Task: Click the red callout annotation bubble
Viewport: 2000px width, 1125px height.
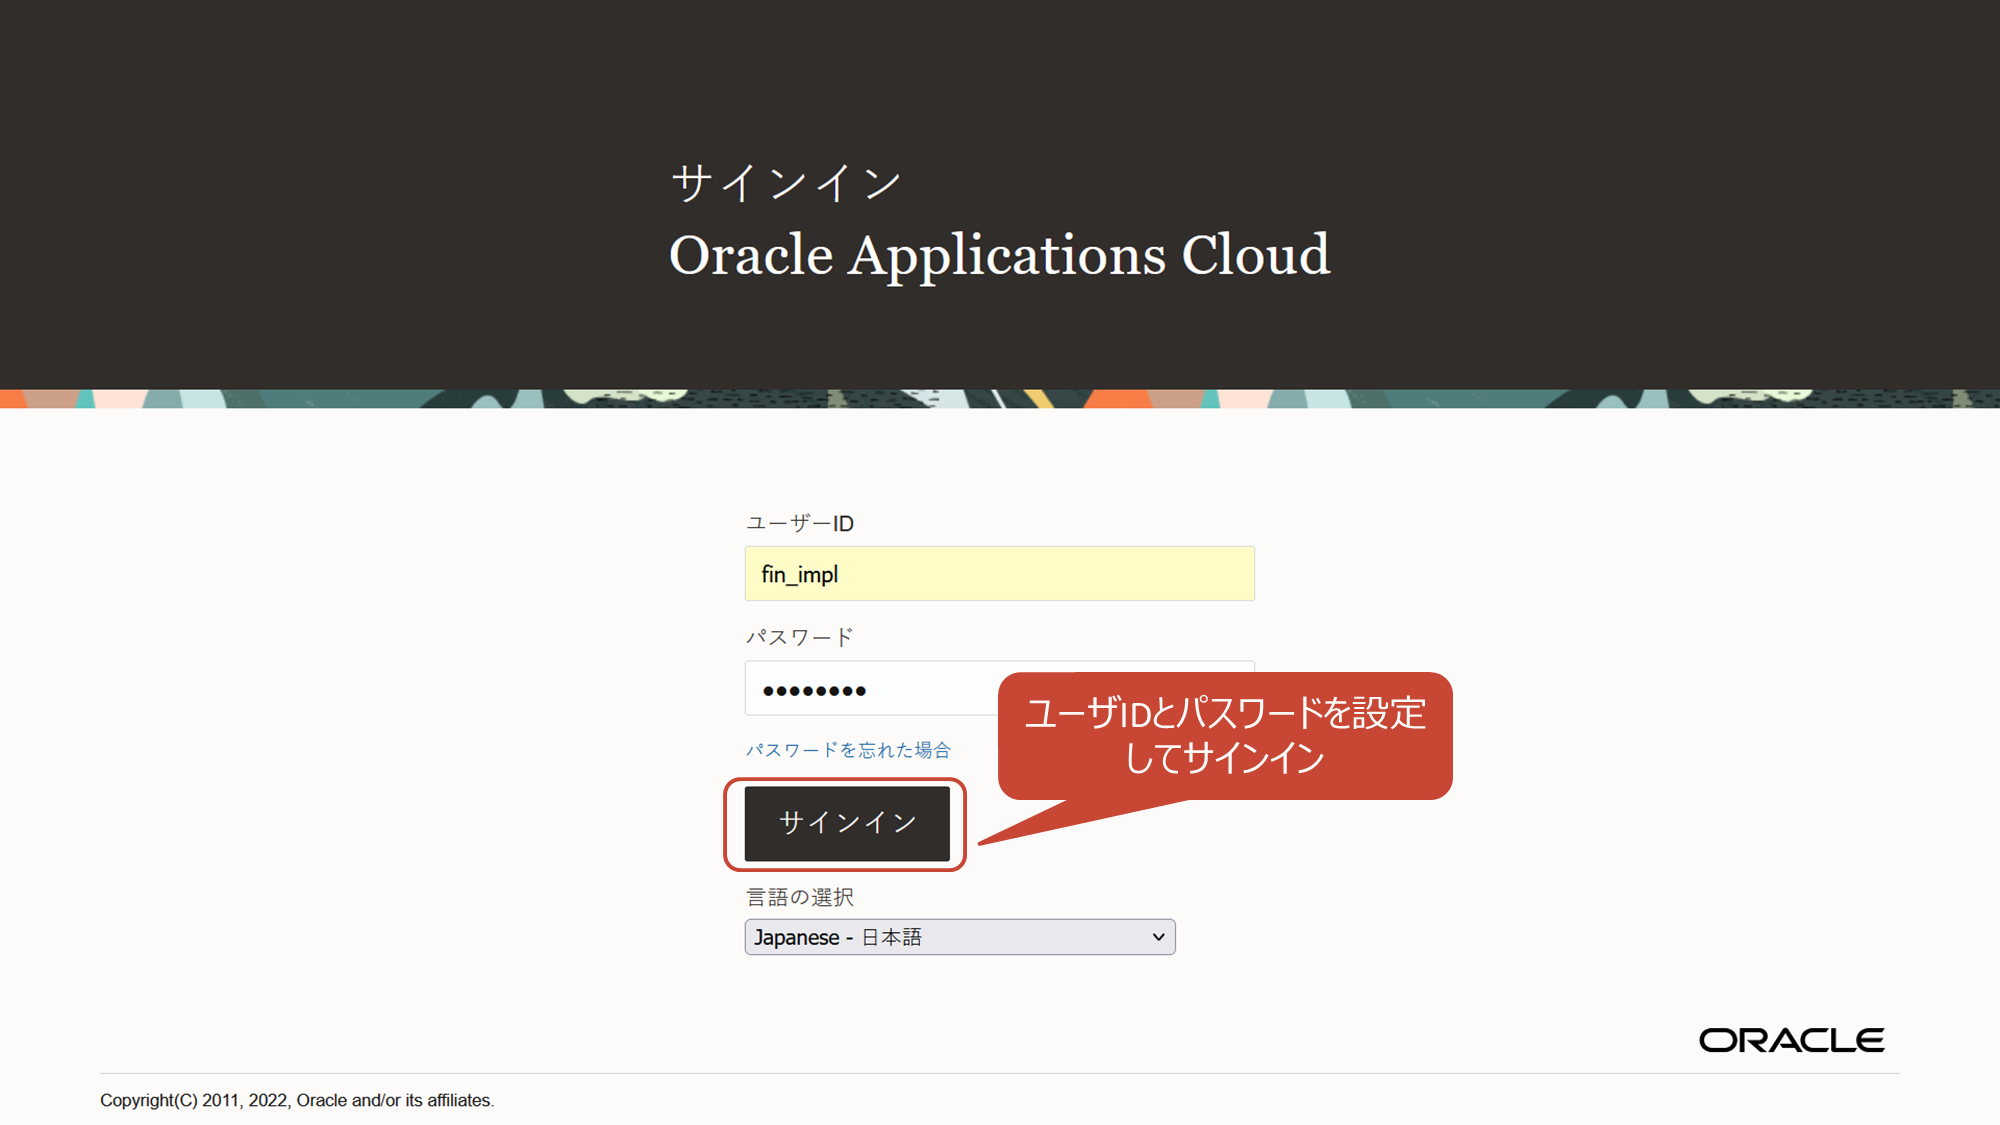Action: tap(1224, 735)
